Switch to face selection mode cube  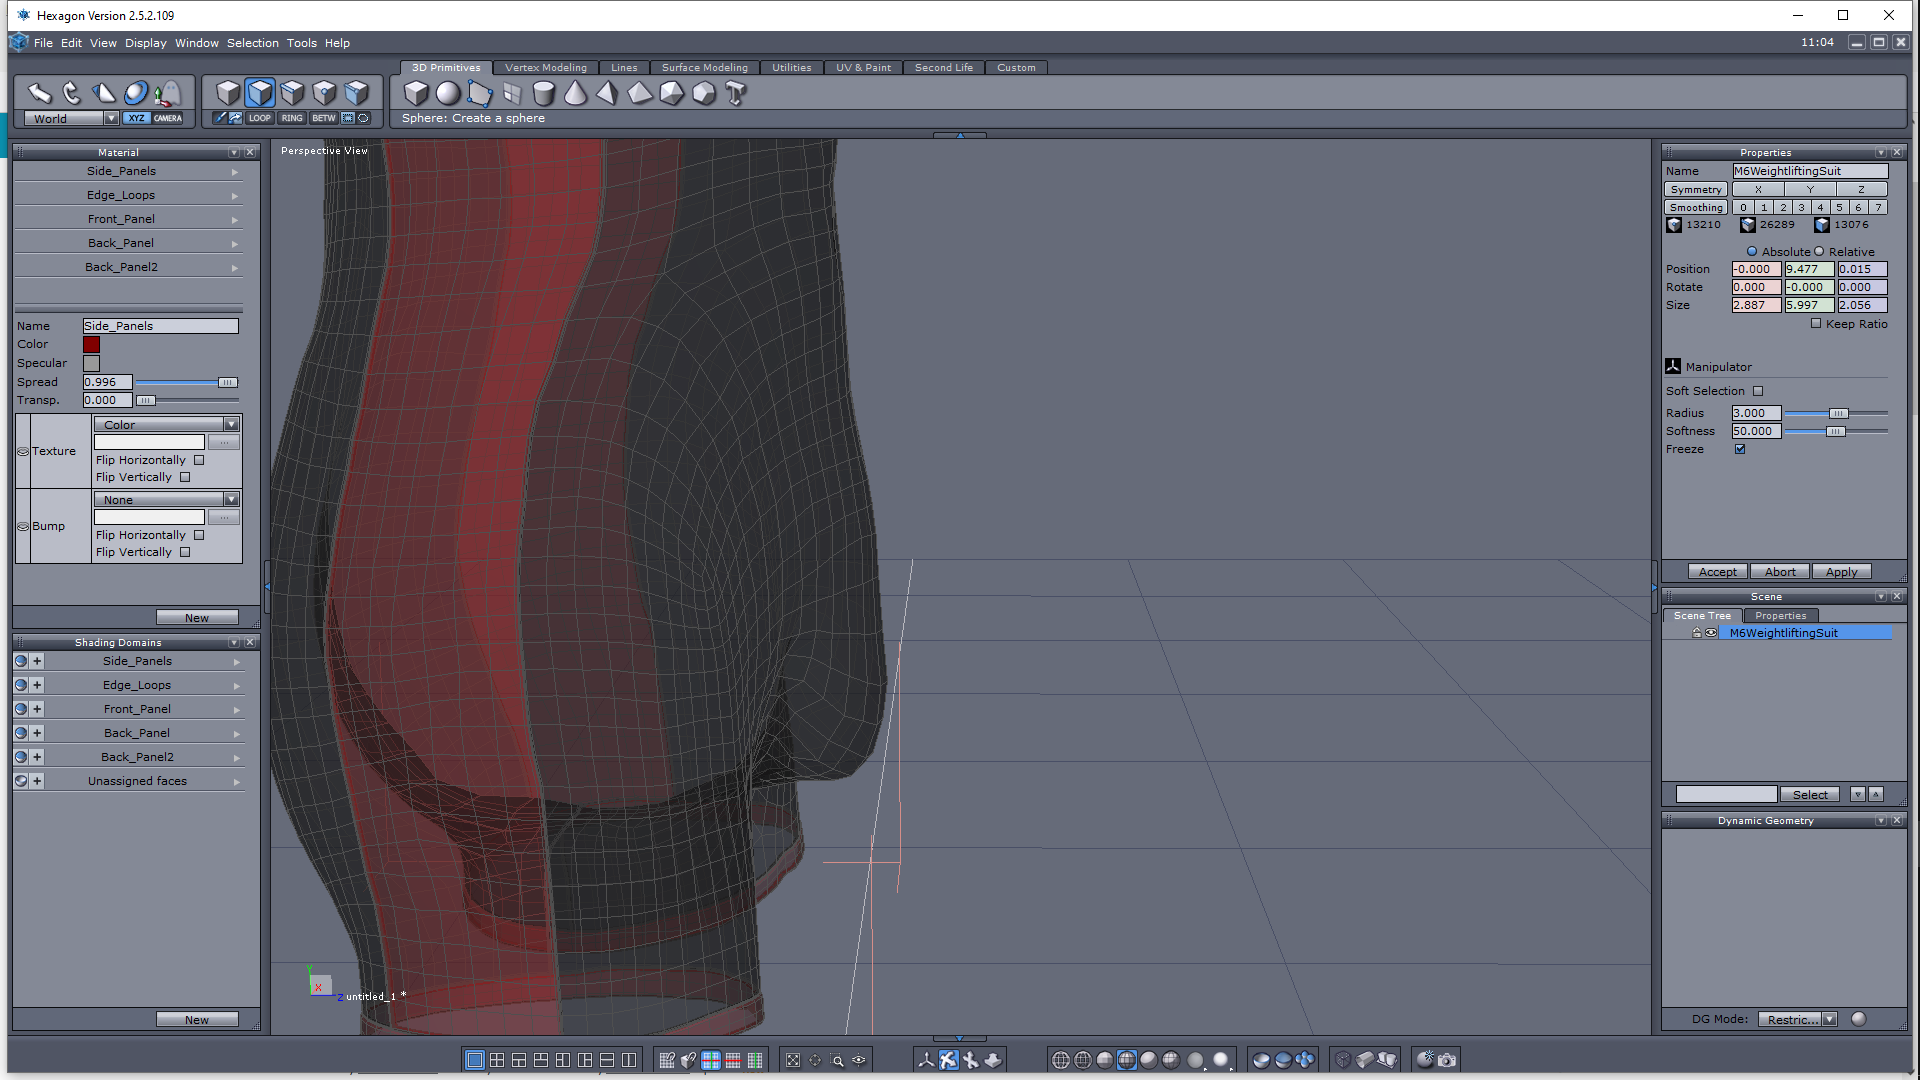pyautogui.click(x=260, y=93)
